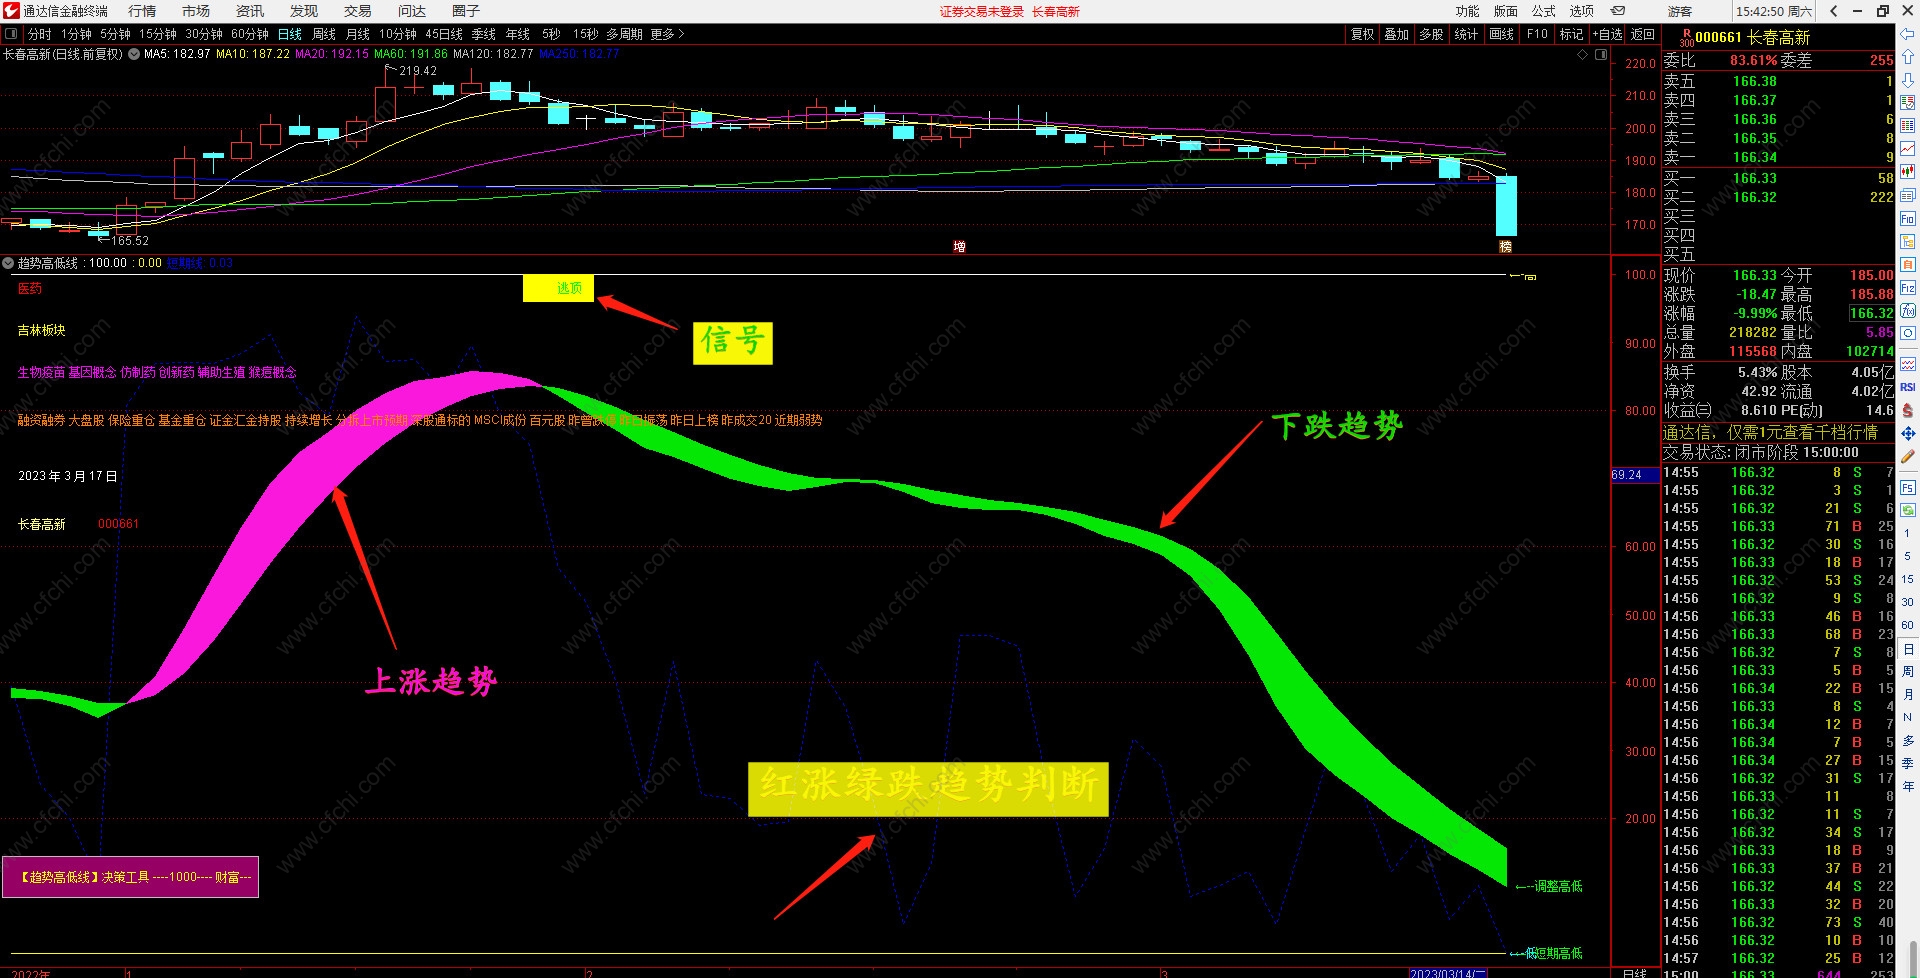Open the 版面 layout menu dropdown
The image size is (1920, 978).
tap(1506, 11)
